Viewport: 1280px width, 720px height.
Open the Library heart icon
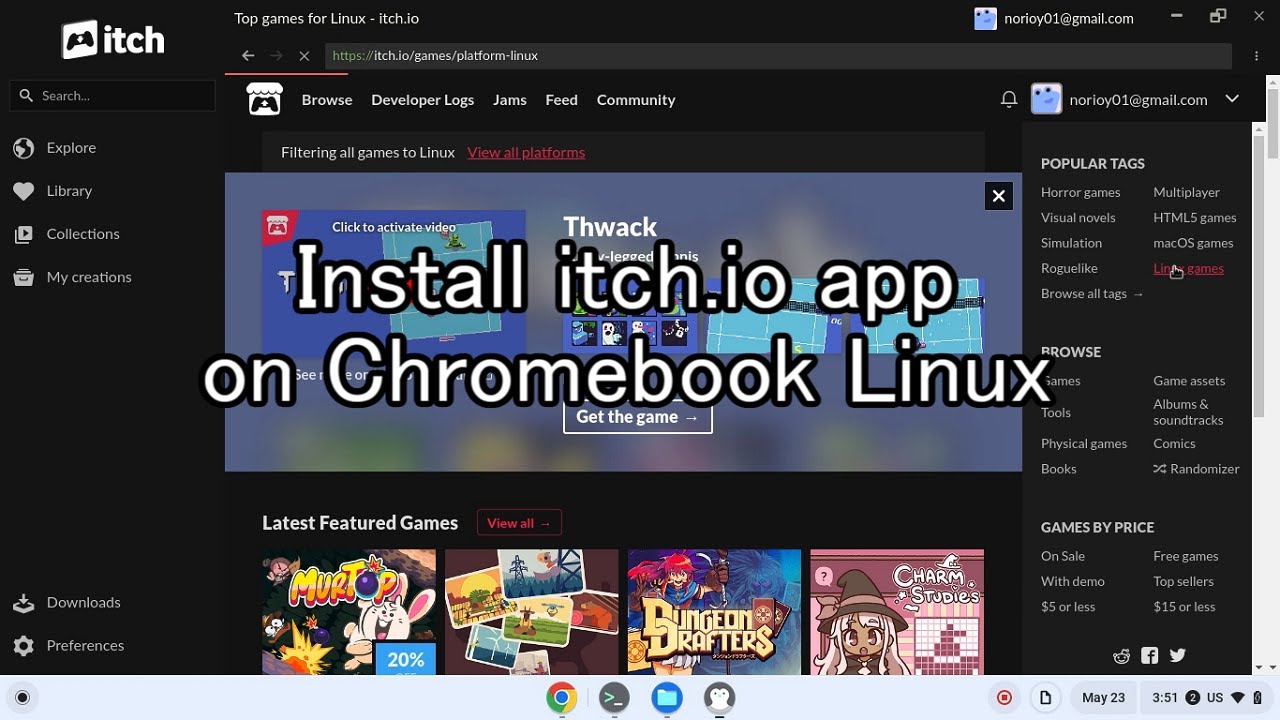(24, 191)
